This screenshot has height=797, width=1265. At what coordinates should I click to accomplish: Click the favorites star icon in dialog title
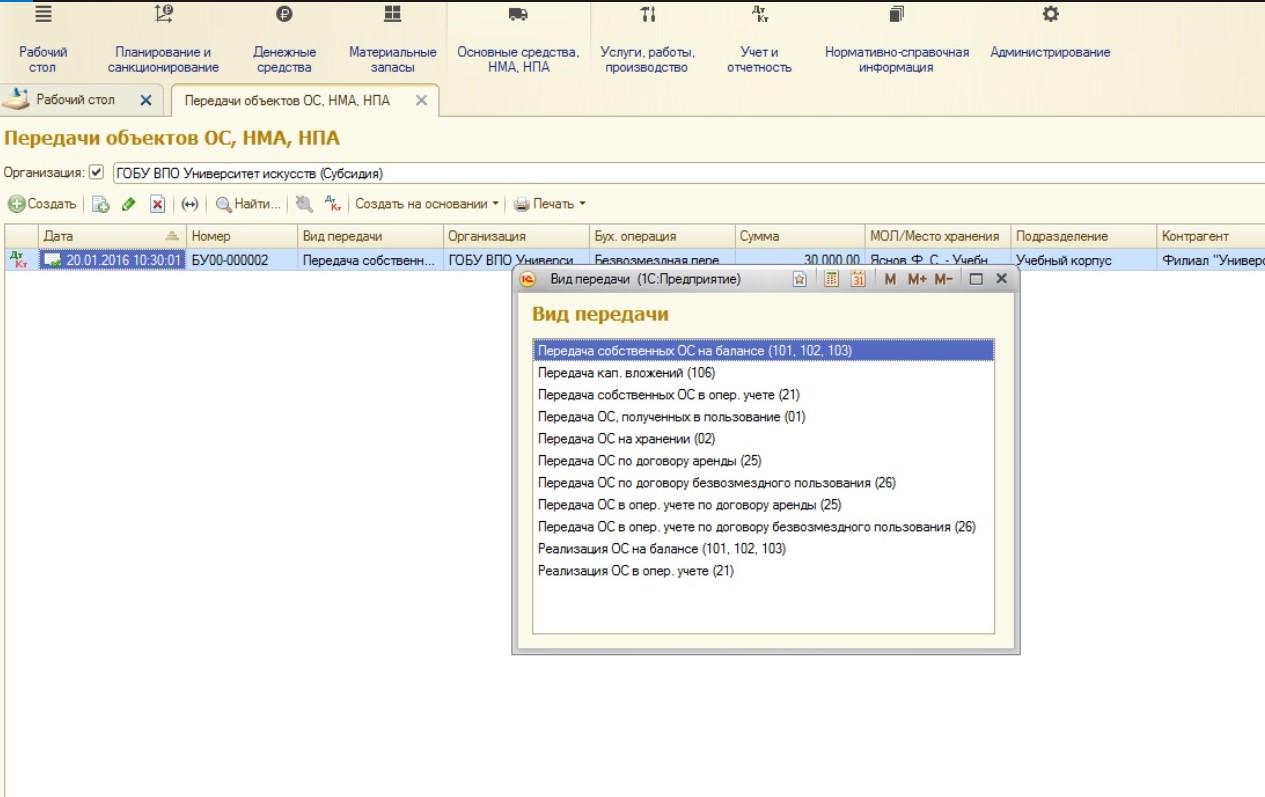pyautogui.click(x=799, y=280)
